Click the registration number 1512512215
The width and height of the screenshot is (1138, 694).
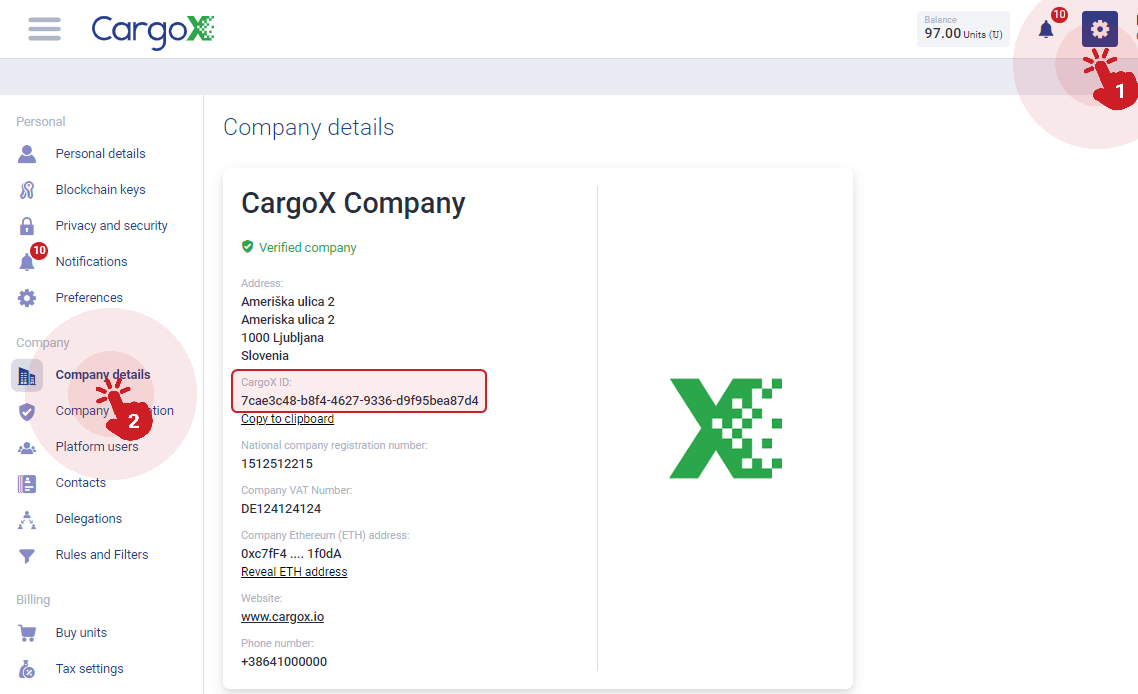[277, 464]
